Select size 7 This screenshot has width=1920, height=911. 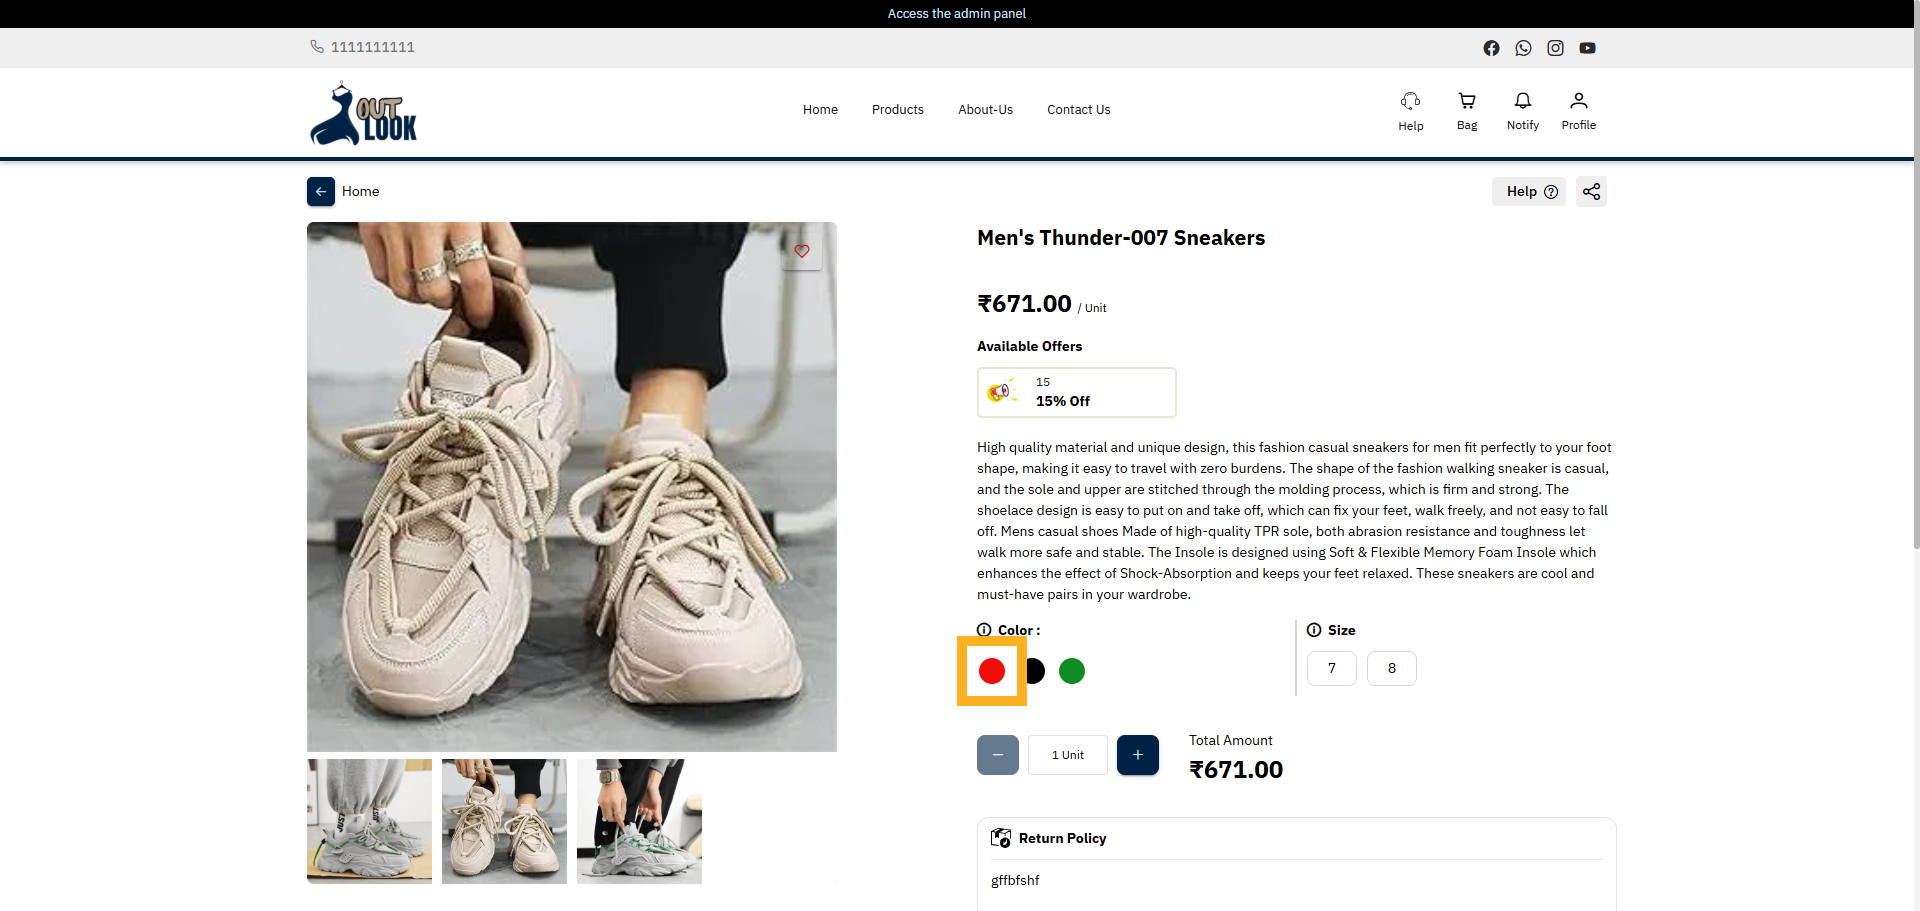click(x=1331, y=668)
